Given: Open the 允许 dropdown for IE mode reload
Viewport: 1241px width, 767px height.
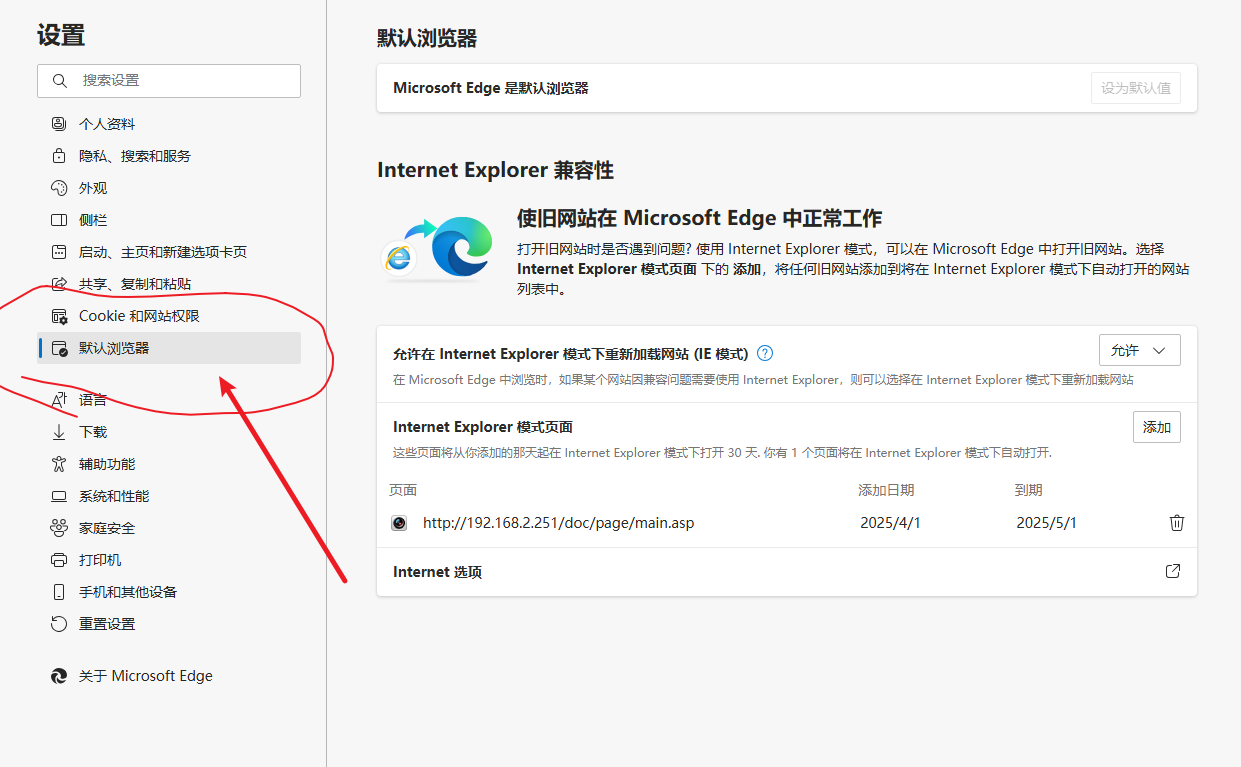Looking at the screenshot, I should [1139, 350].
